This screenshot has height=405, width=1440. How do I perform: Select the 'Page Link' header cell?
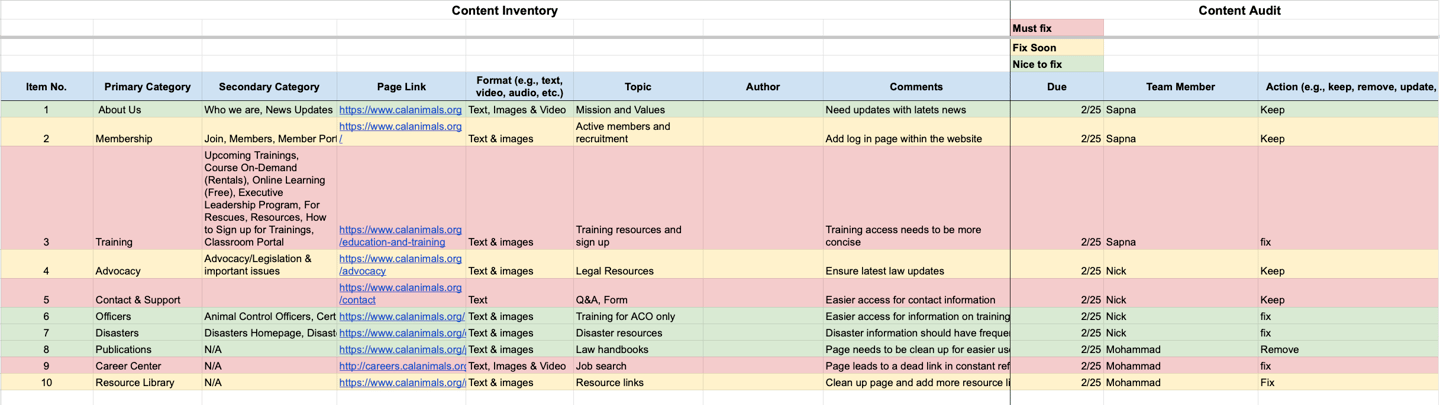coord(401,87)
